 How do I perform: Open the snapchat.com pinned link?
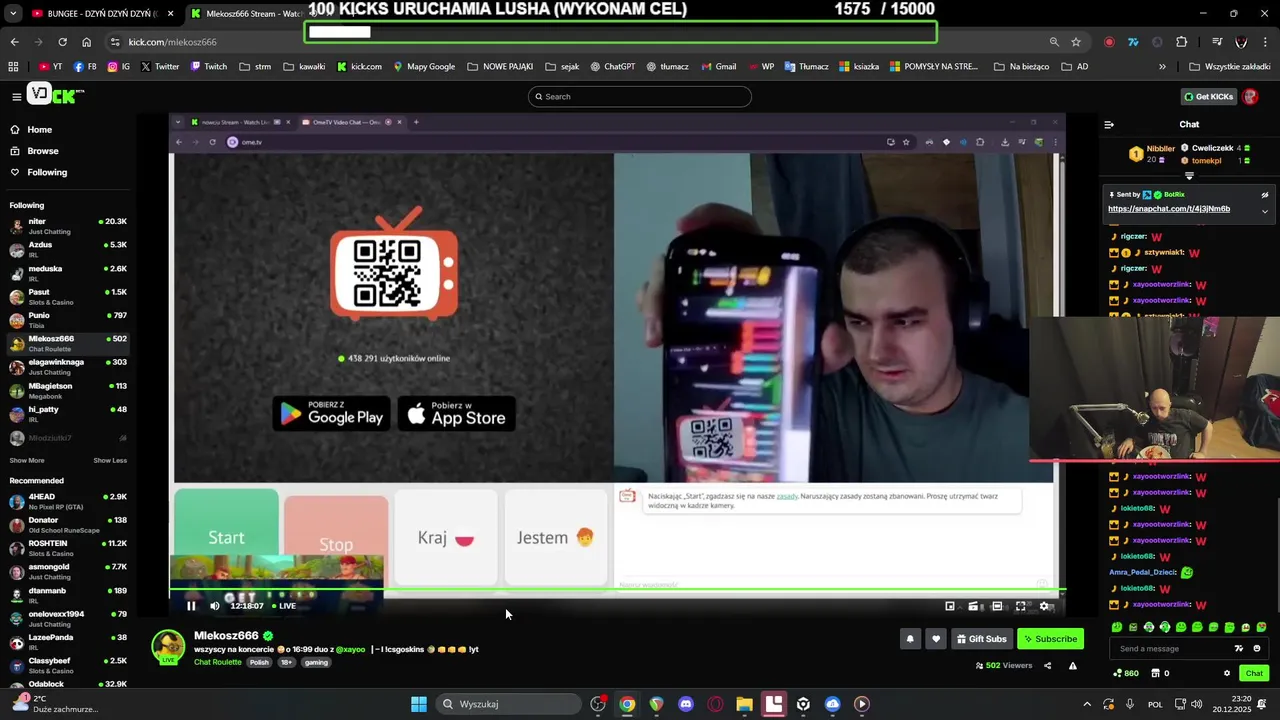pyautogui.click(x=1168, y=209)
